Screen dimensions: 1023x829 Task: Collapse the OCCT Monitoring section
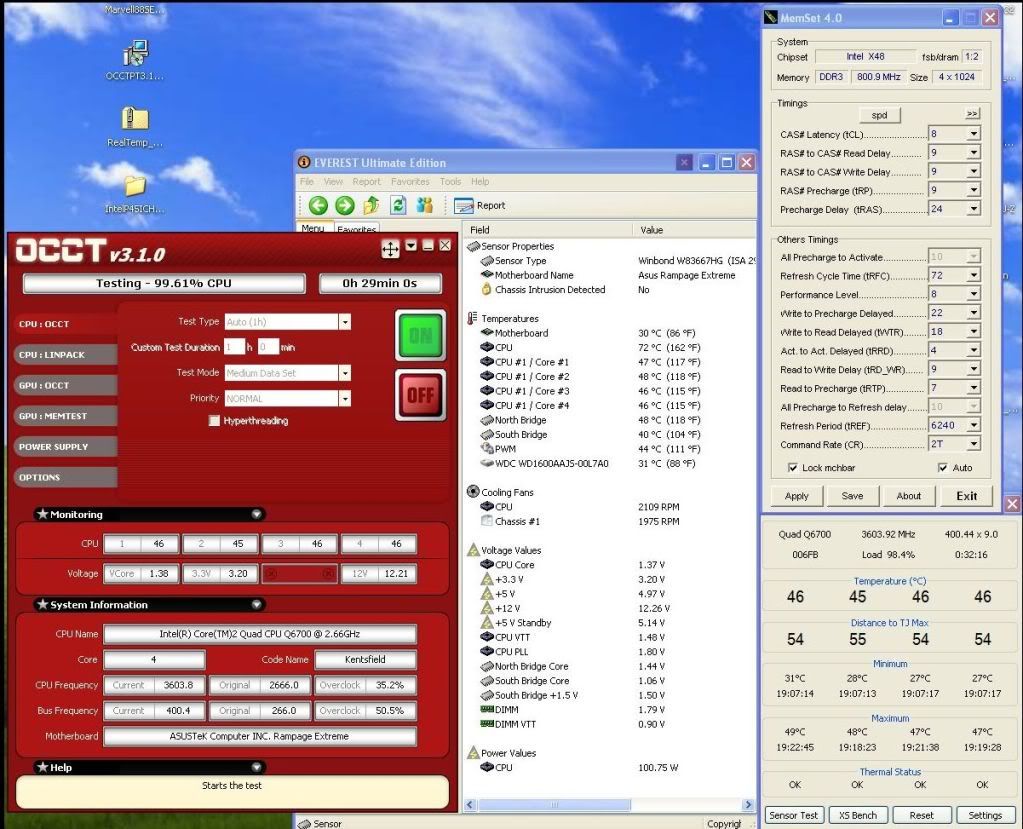(256, 514)
